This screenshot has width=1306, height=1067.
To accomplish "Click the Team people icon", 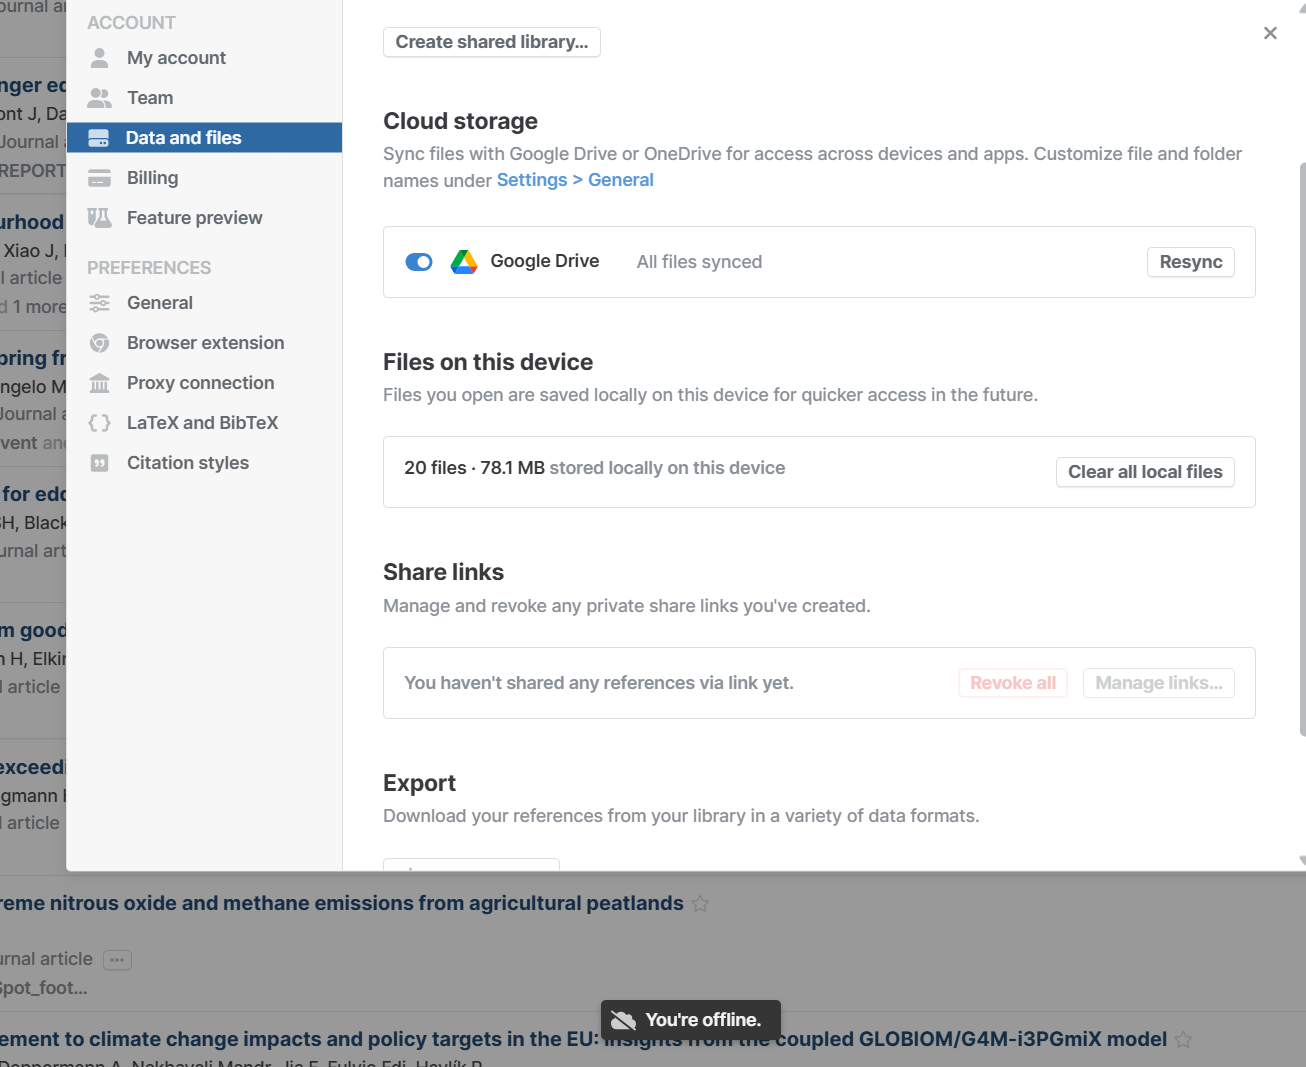I will coord(99,98).
